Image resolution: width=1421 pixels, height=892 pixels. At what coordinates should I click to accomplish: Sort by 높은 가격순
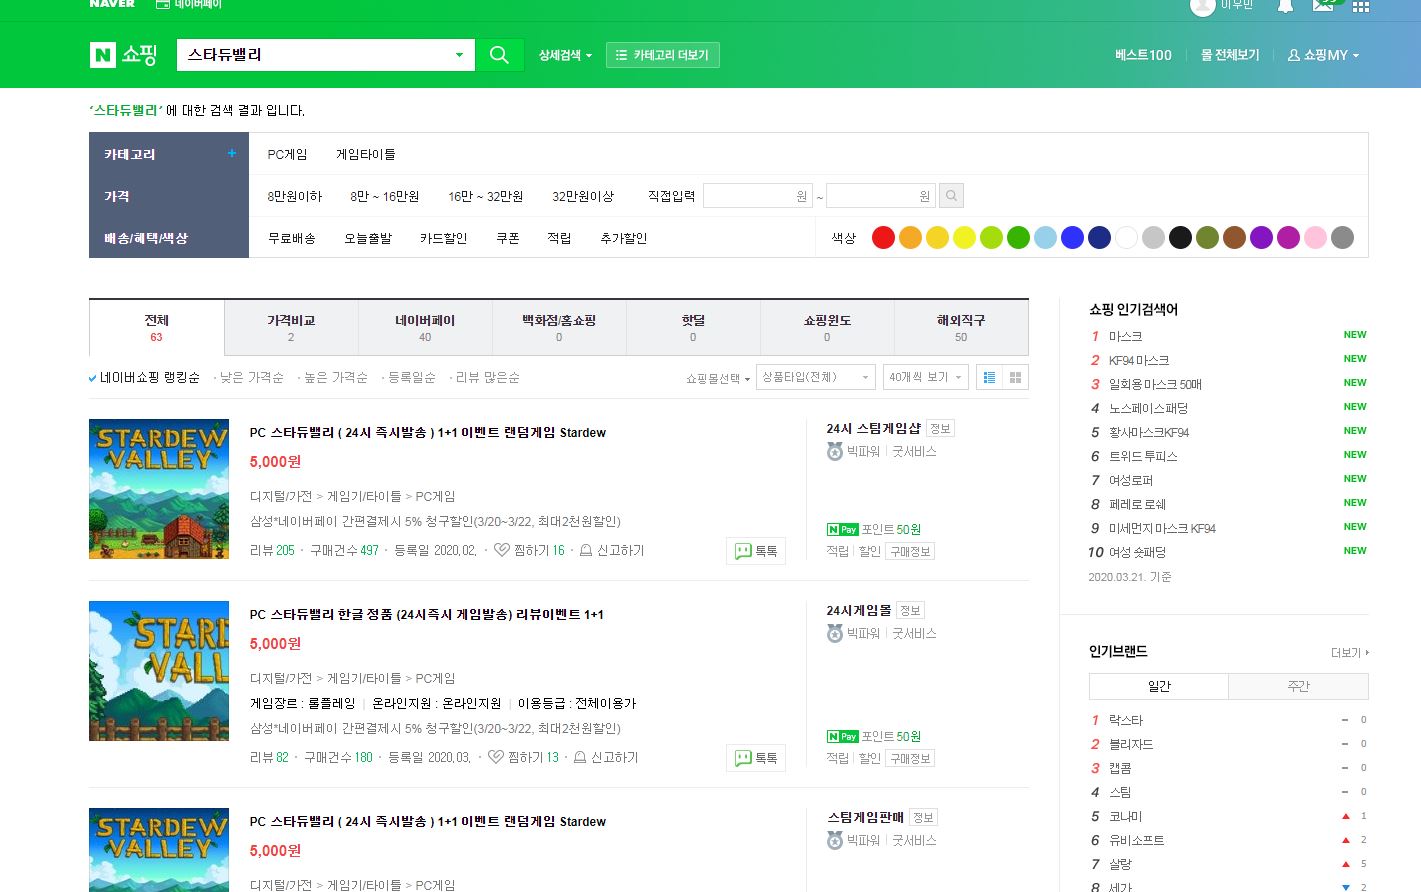click(335, 377)
